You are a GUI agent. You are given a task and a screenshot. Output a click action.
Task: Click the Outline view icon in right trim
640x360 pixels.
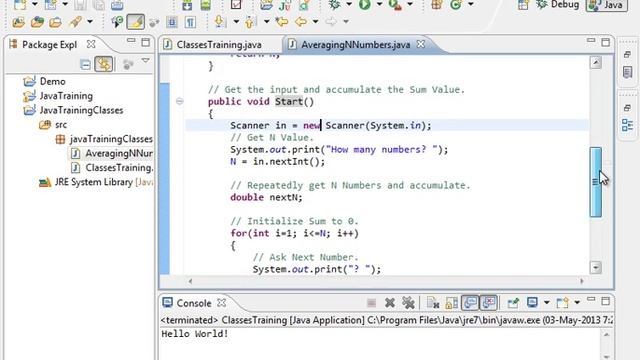[x=627, y=125]
